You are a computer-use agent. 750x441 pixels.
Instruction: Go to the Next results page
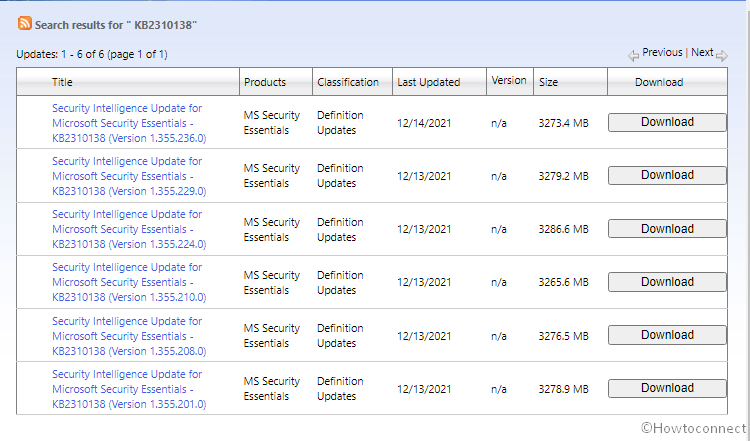702,53
